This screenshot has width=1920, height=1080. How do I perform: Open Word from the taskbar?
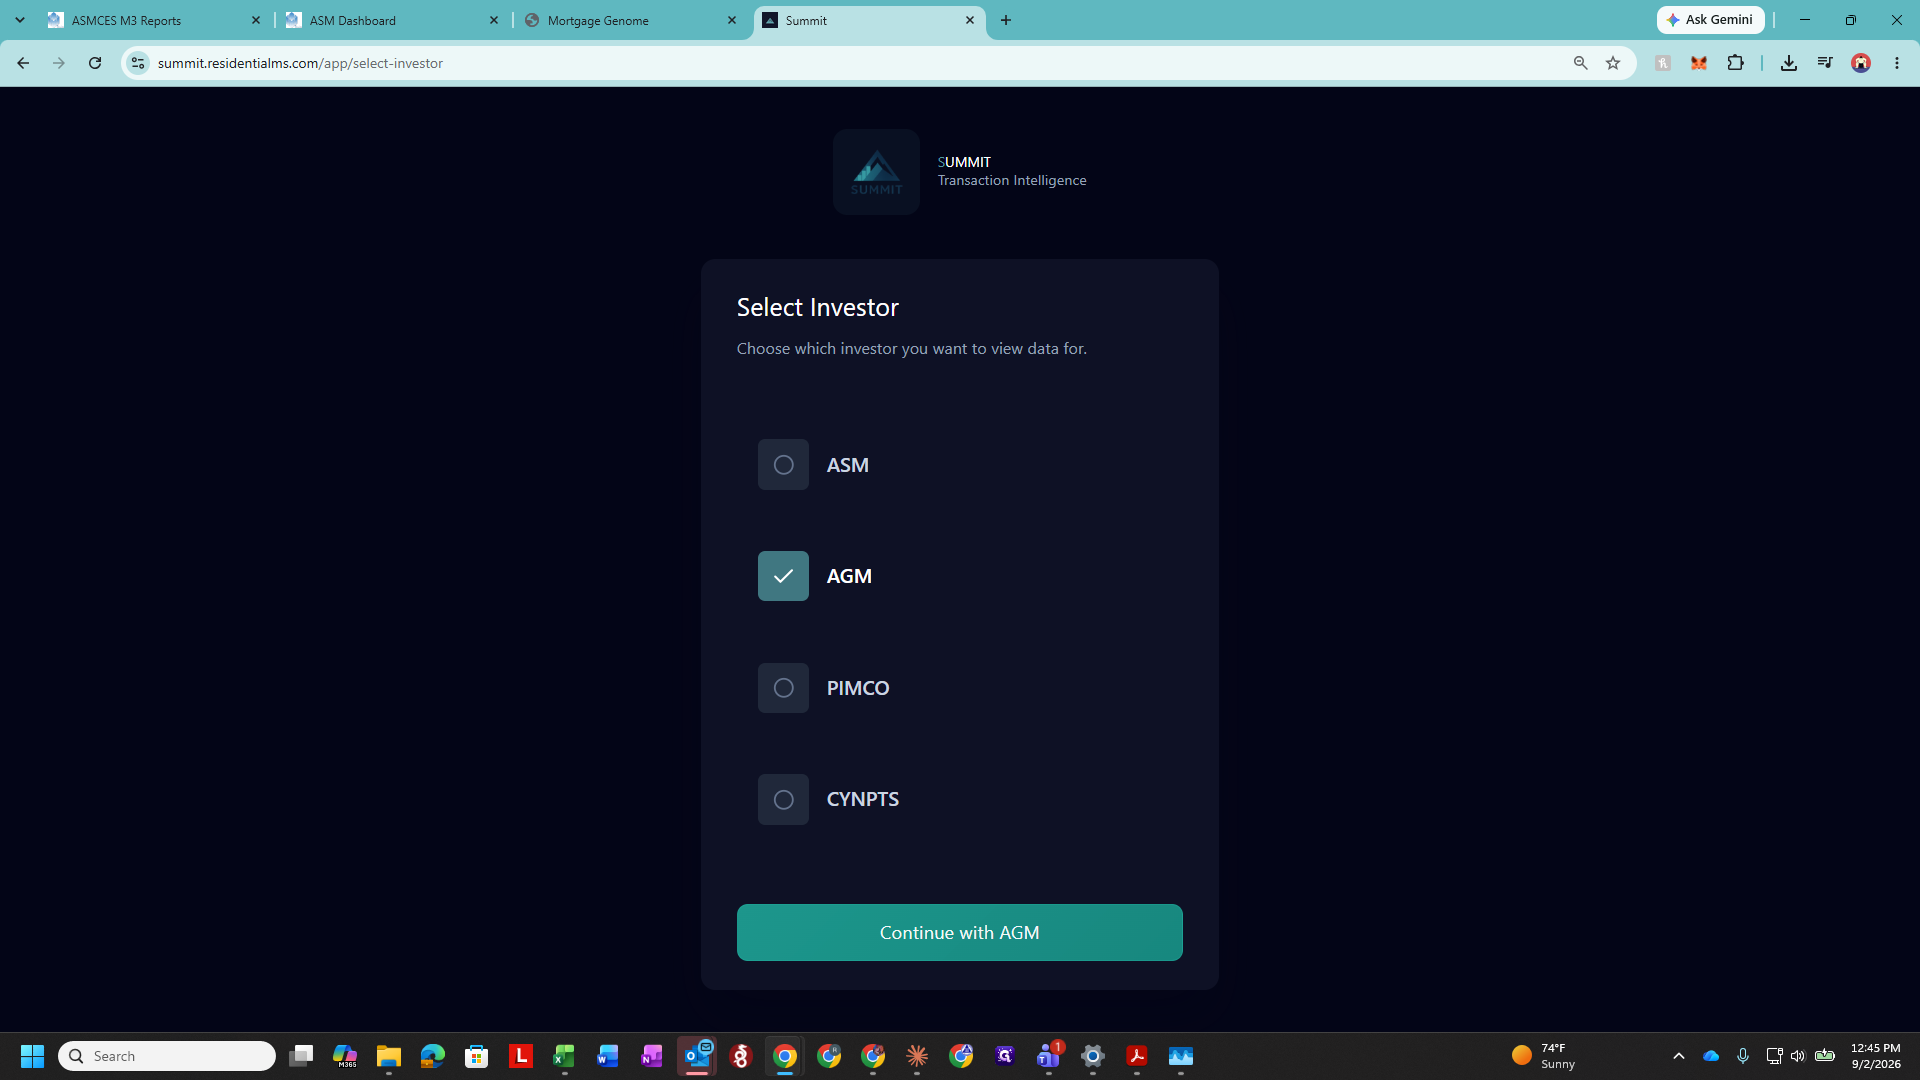(x=609, y=1056)
